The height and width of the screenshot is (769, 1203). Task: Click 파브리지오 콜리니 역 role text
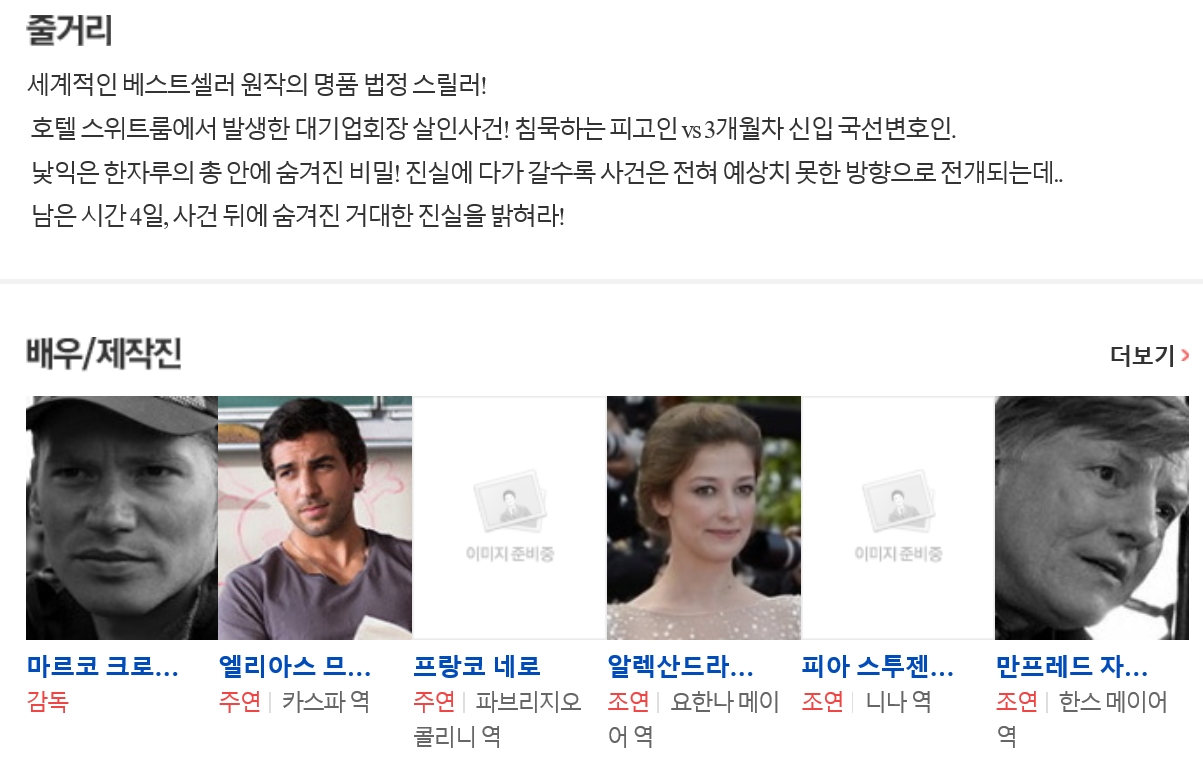click(498, 719)
